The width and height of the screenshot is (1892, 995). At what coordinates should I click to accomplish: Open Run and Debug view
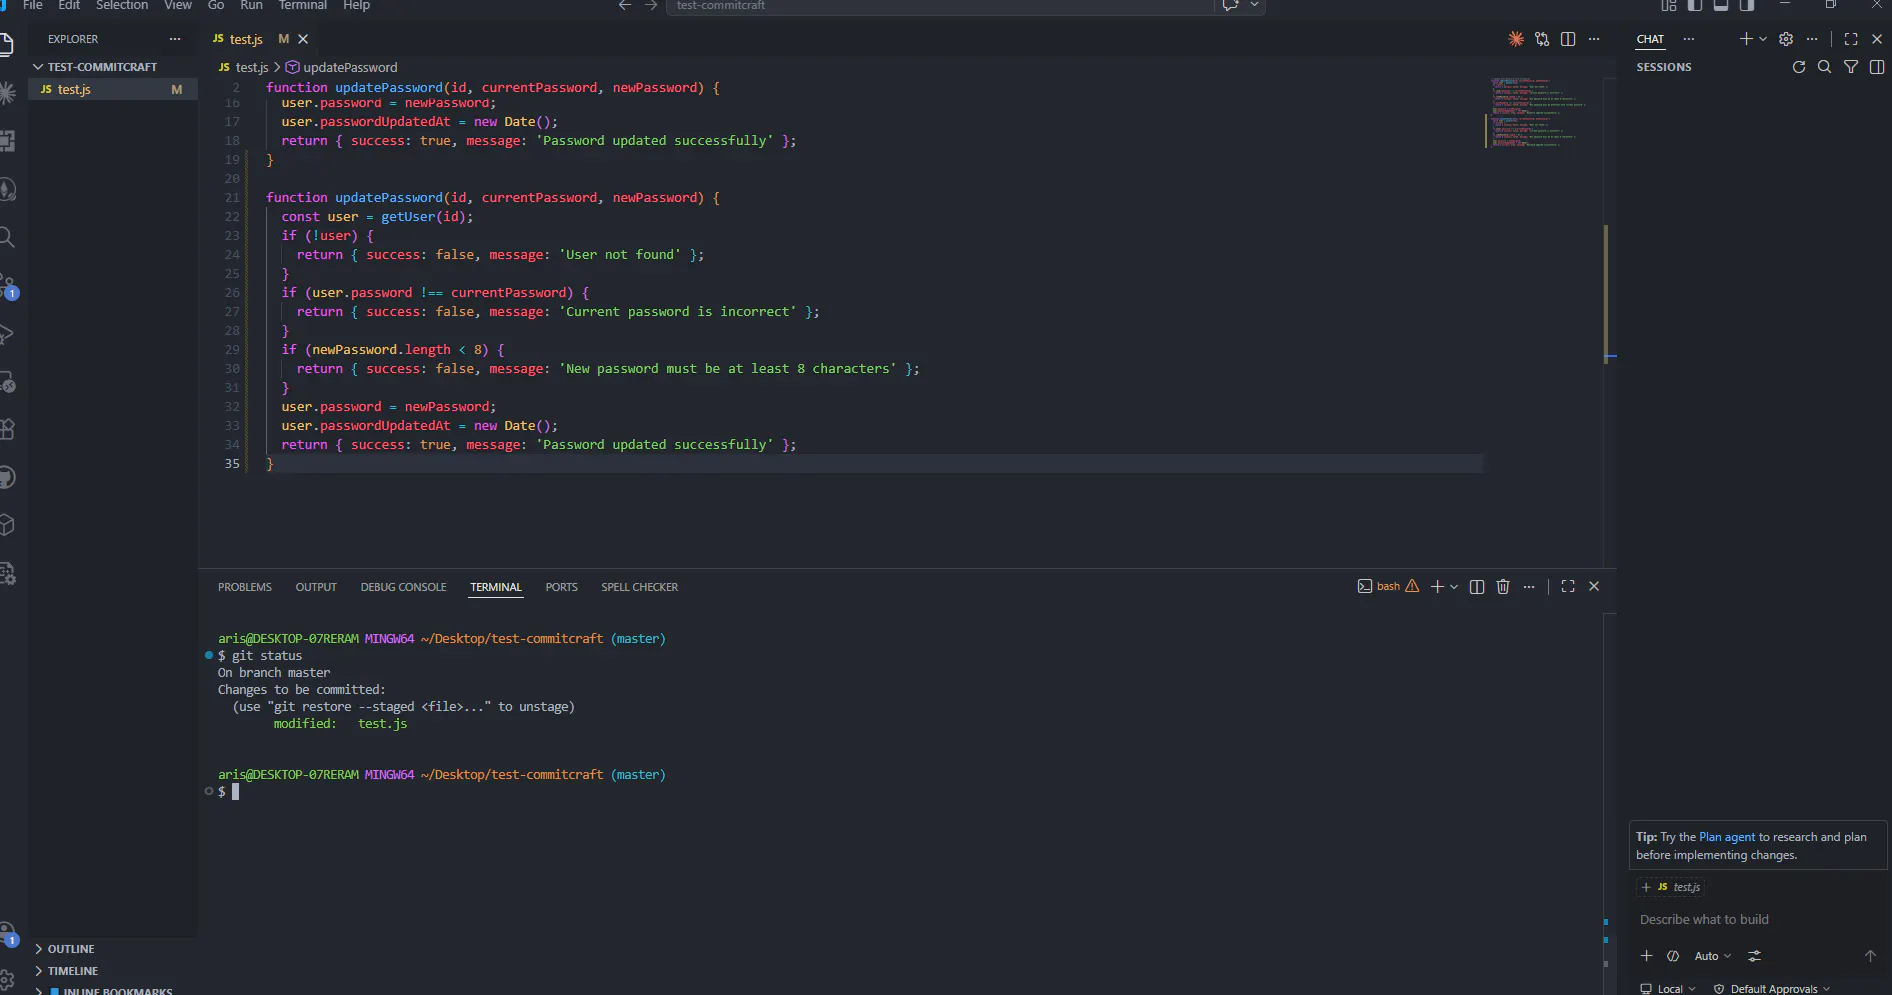[6, 333]
